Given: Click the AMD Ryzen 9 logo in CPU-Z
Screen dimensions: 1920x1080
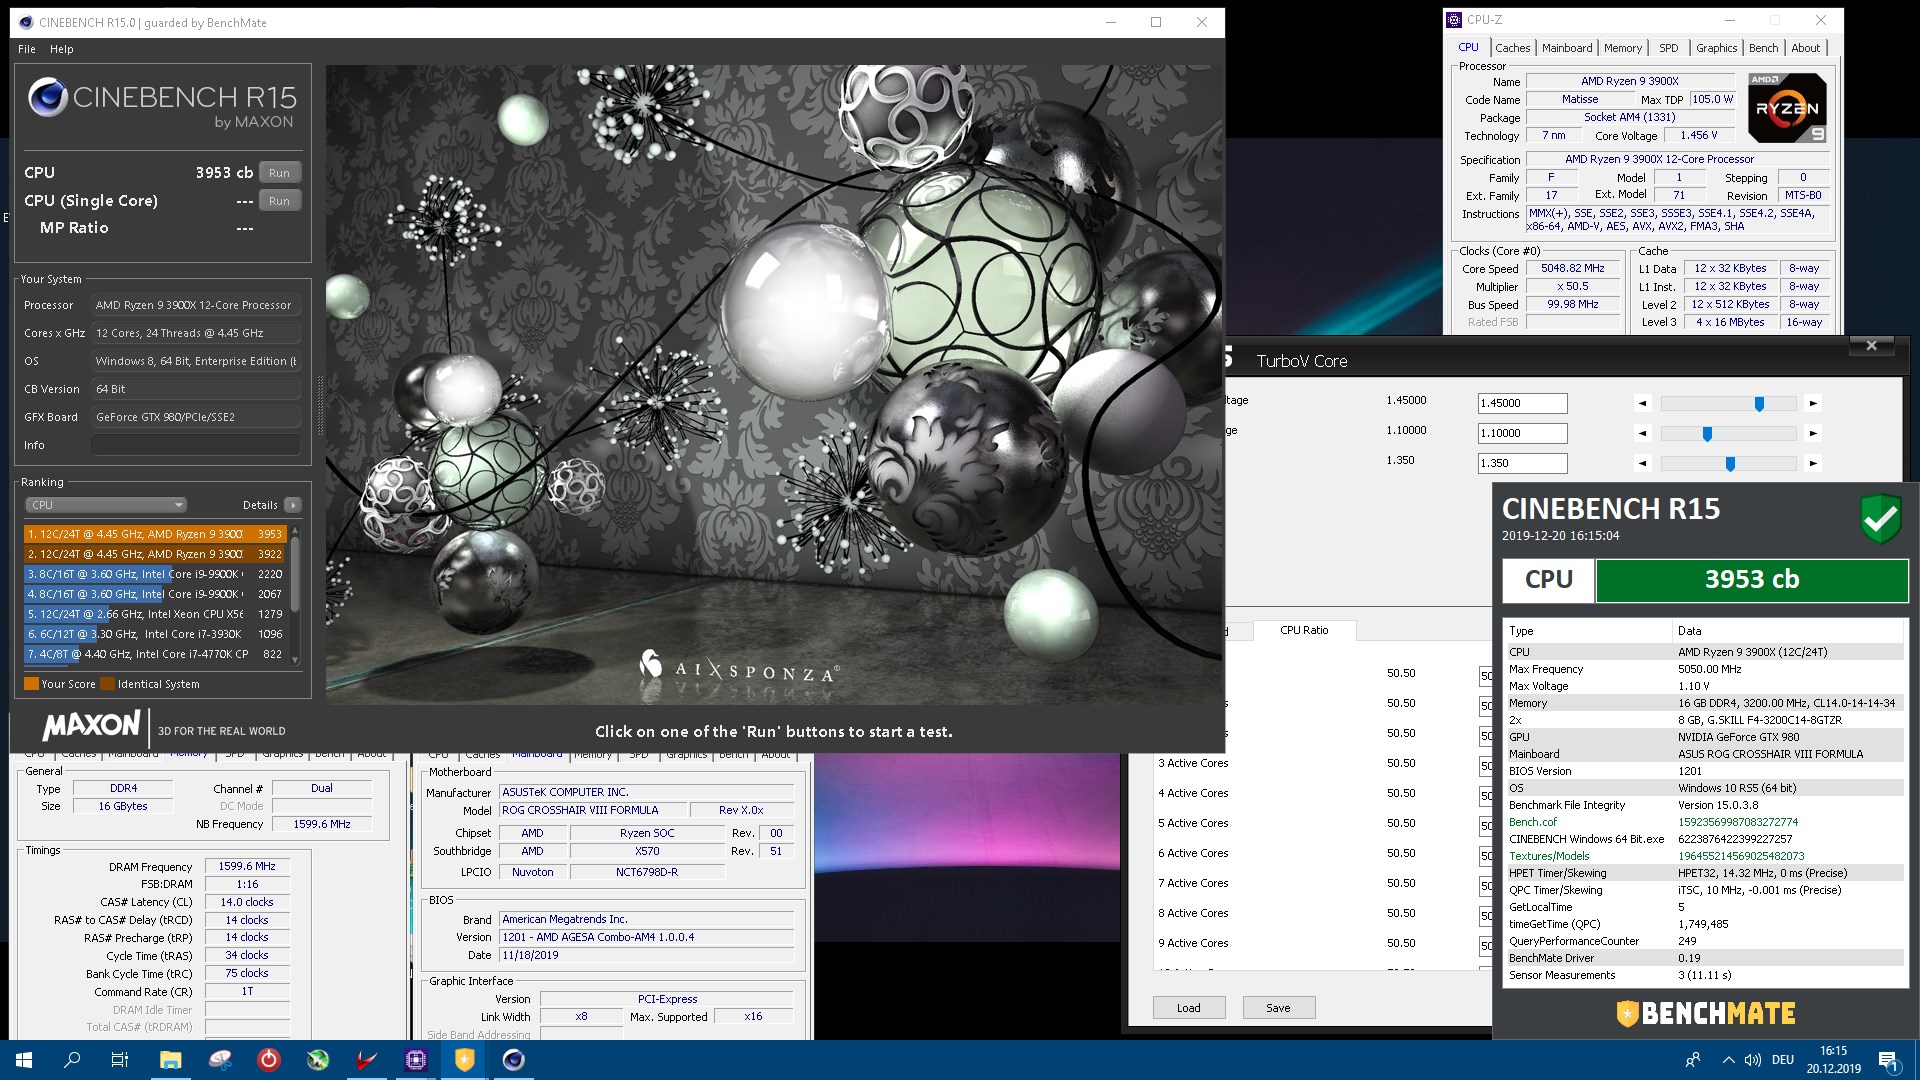Looking at the screenshot, I should pos(1788,108).
